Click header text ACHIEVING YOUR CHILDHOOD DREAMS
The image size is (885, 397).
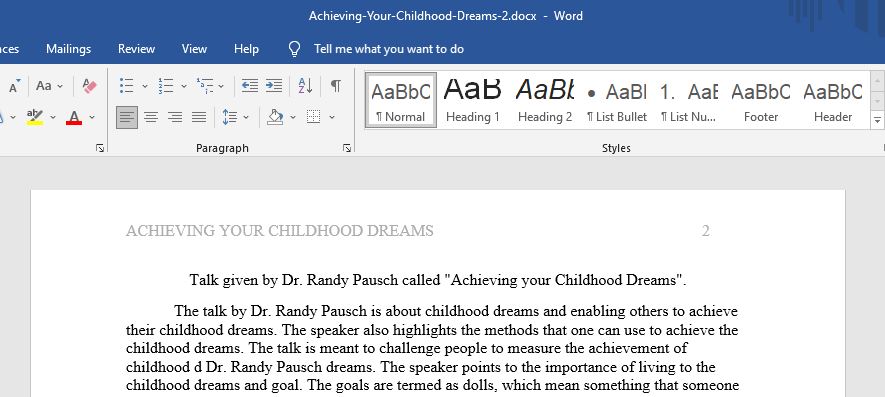[x=279, y=231]
